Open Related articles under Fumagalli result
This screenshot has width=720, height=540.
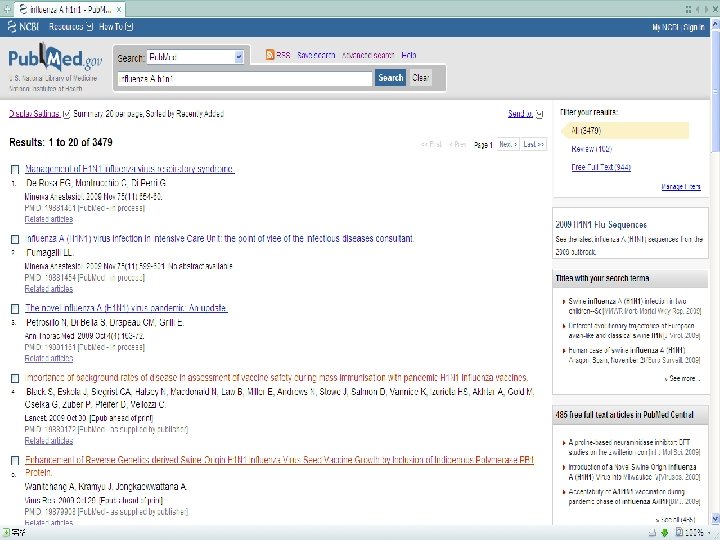click(x=49, y=289)
